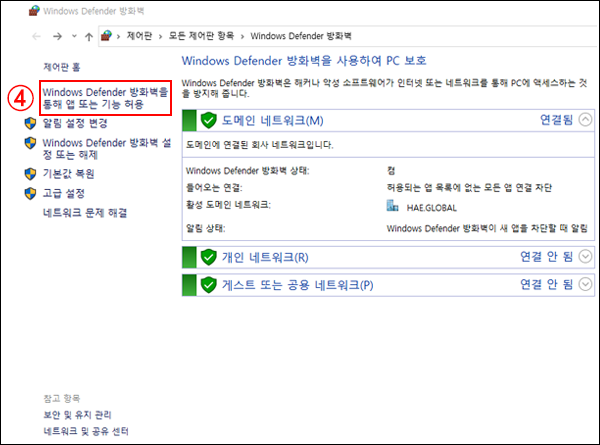Click 참고 항목 heading

coord(62,398)
